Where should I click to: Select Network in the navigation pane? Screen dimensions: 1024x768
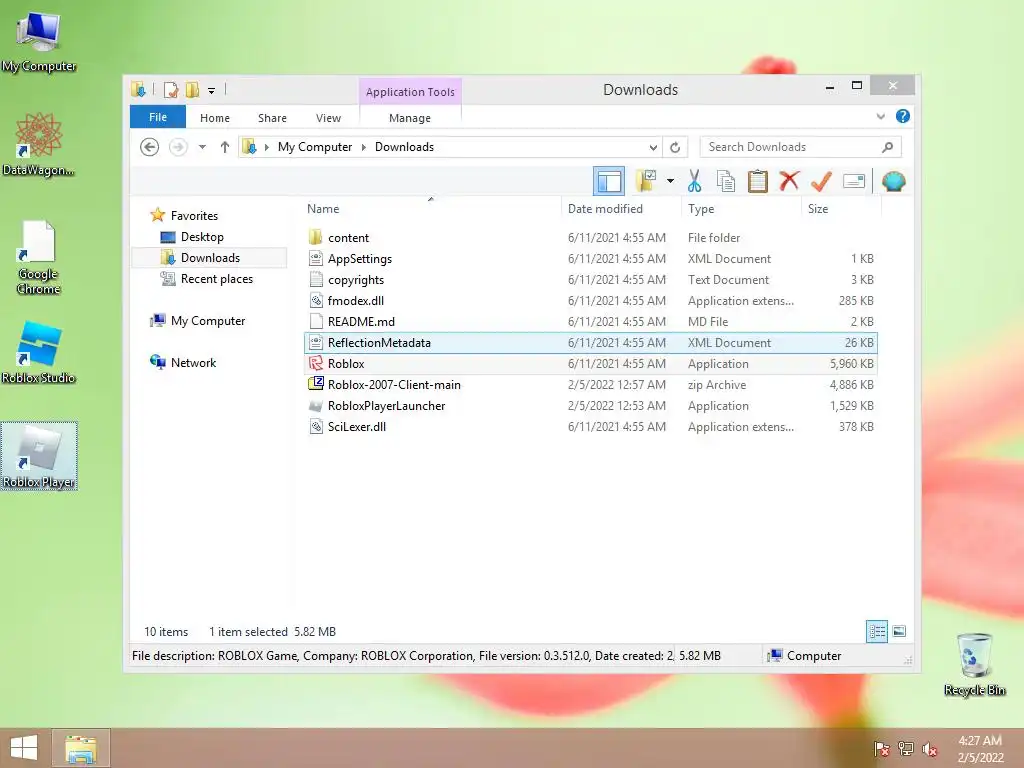(x=193, y=363)
